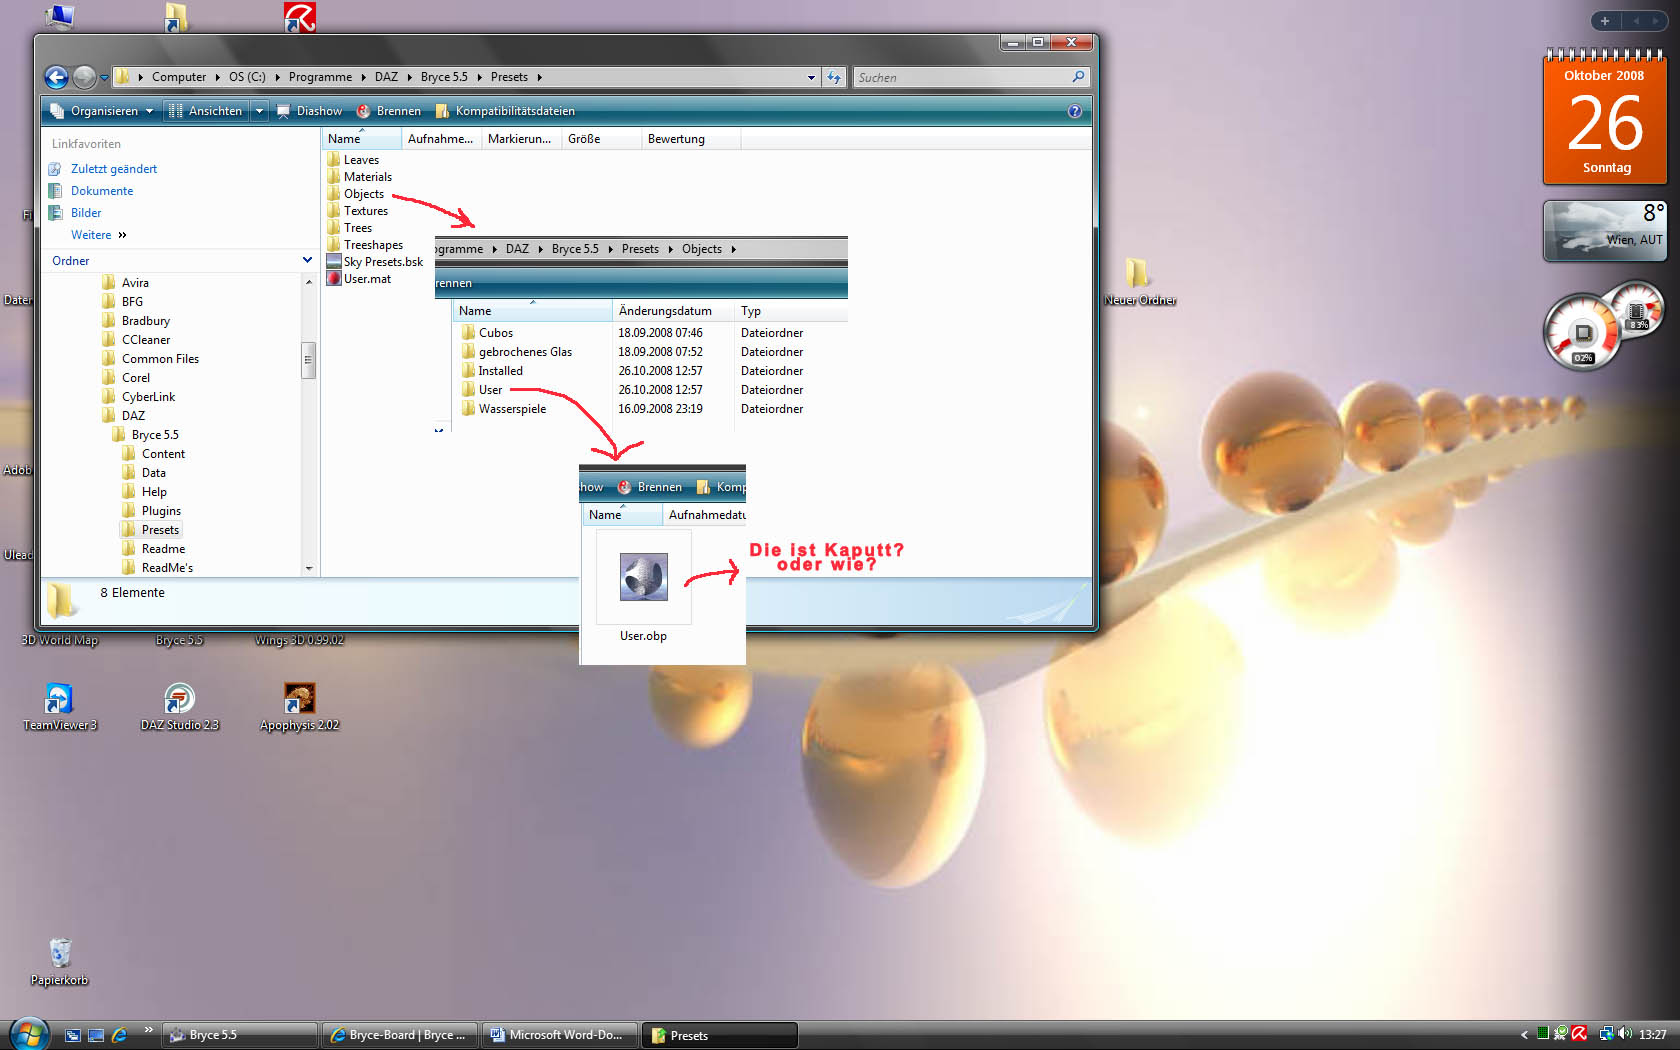
Task: Show hidden quick launch items chevron
Action: click(148, 1029)
